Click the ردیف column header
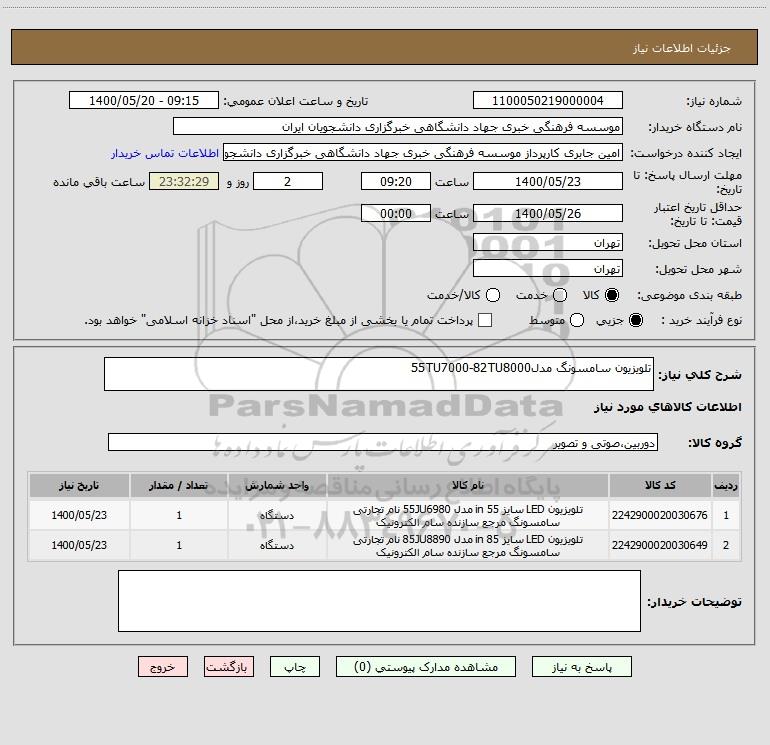 click(x=726, y=485)
